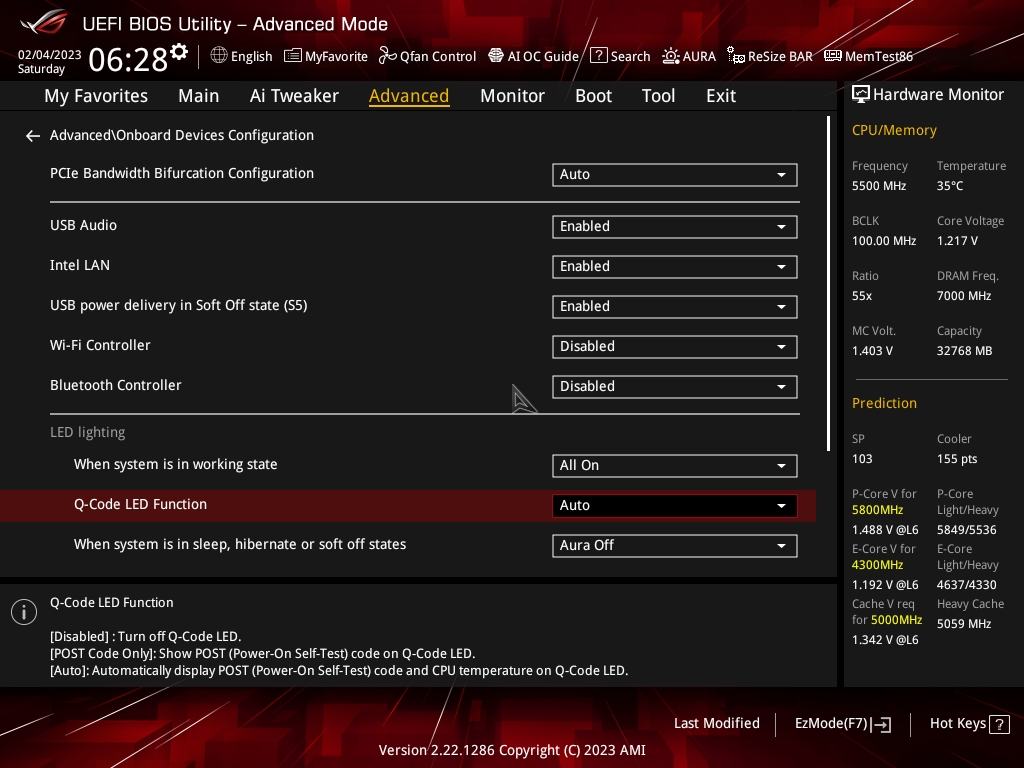Switch to Ai Tweaker tab
Image resolution: width=1024 pixels, height=768 pixels.
294,96
